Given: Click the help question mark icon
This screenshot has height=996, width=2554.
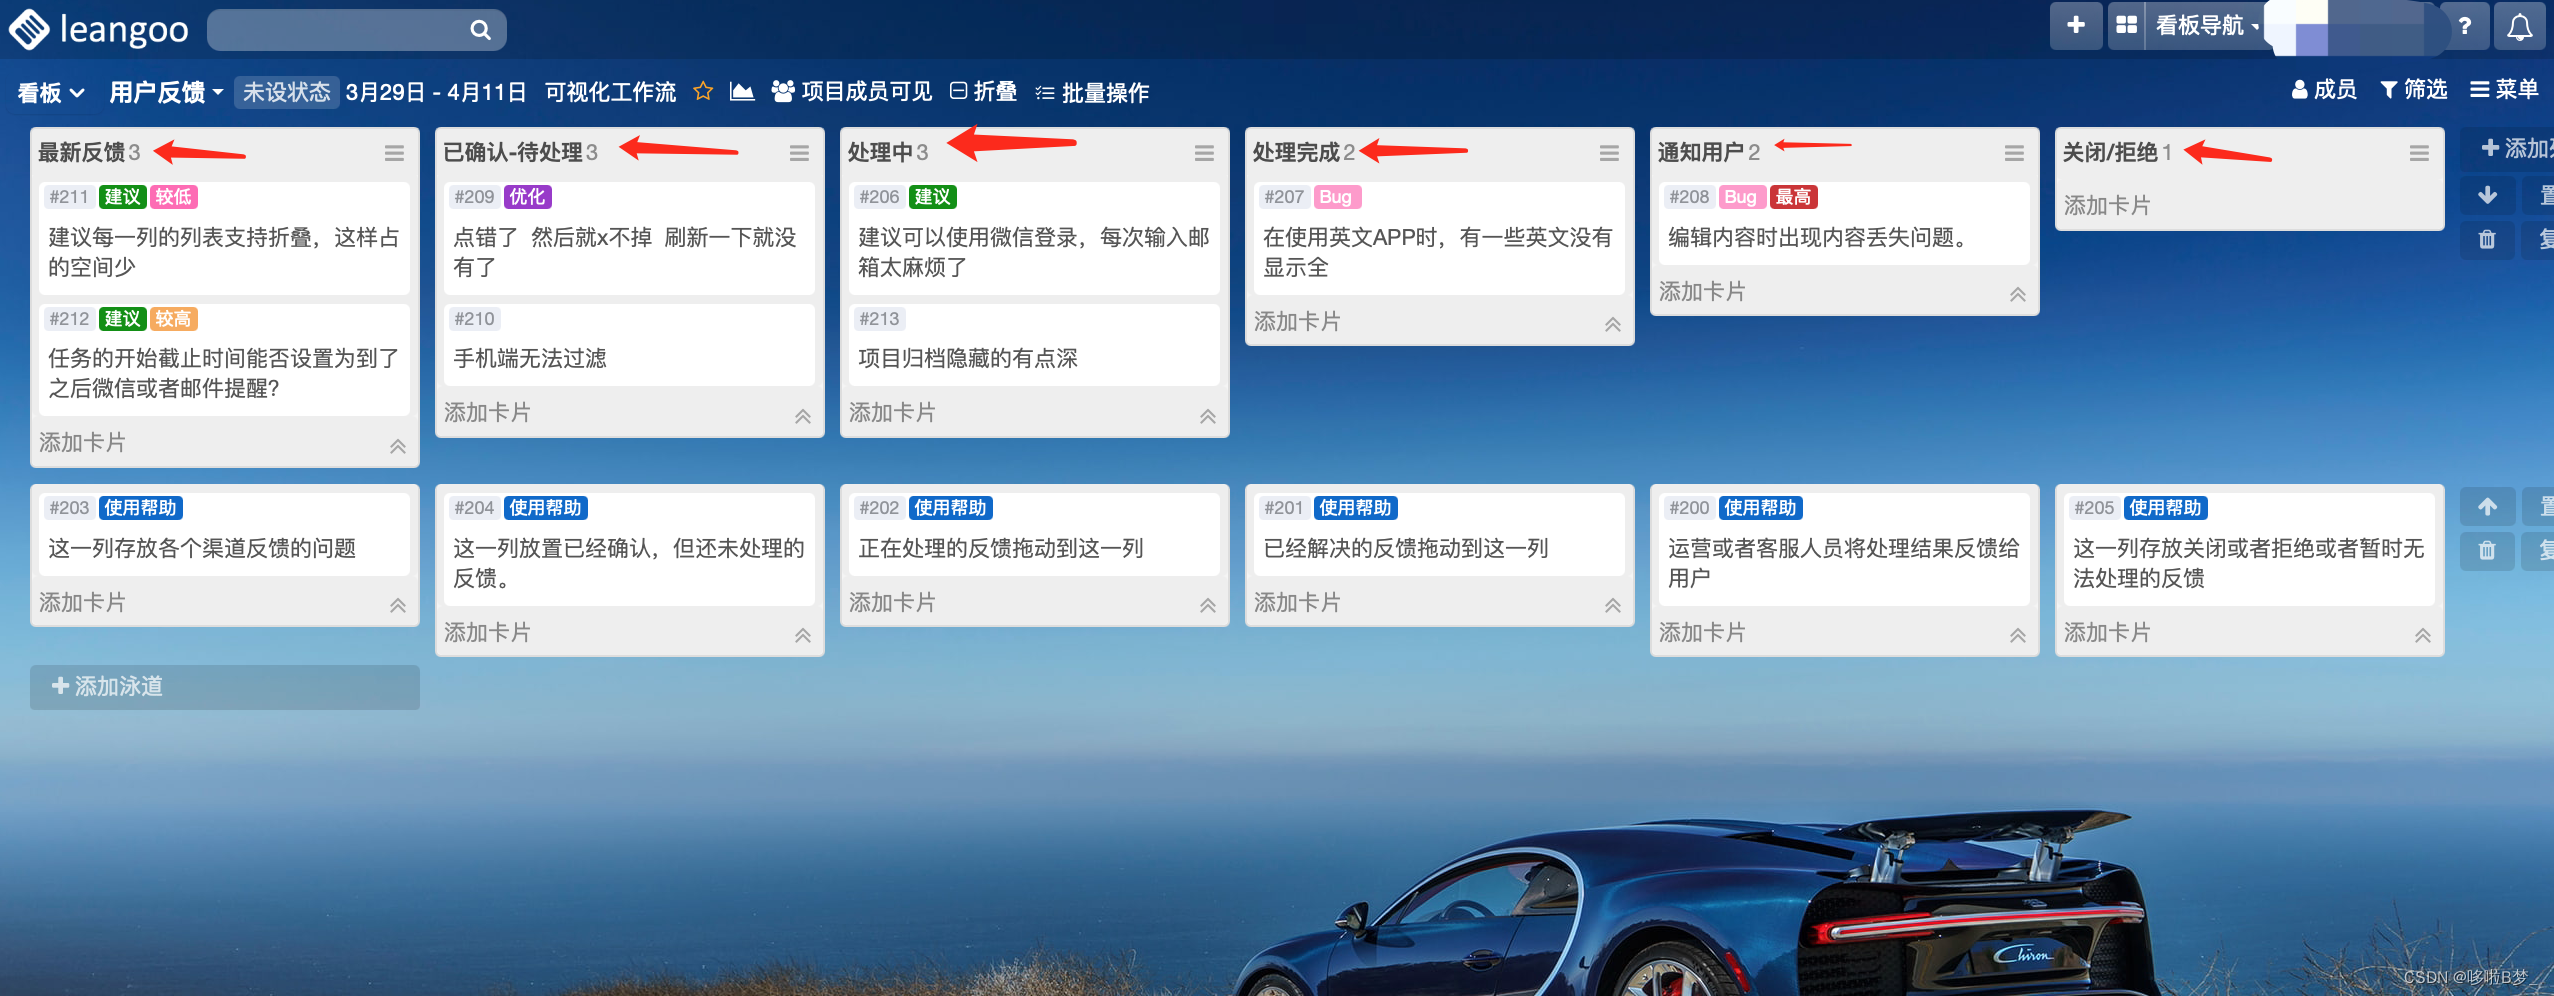Looking at the screenshot, I should pyautogui.click(x=2465, y=27).
